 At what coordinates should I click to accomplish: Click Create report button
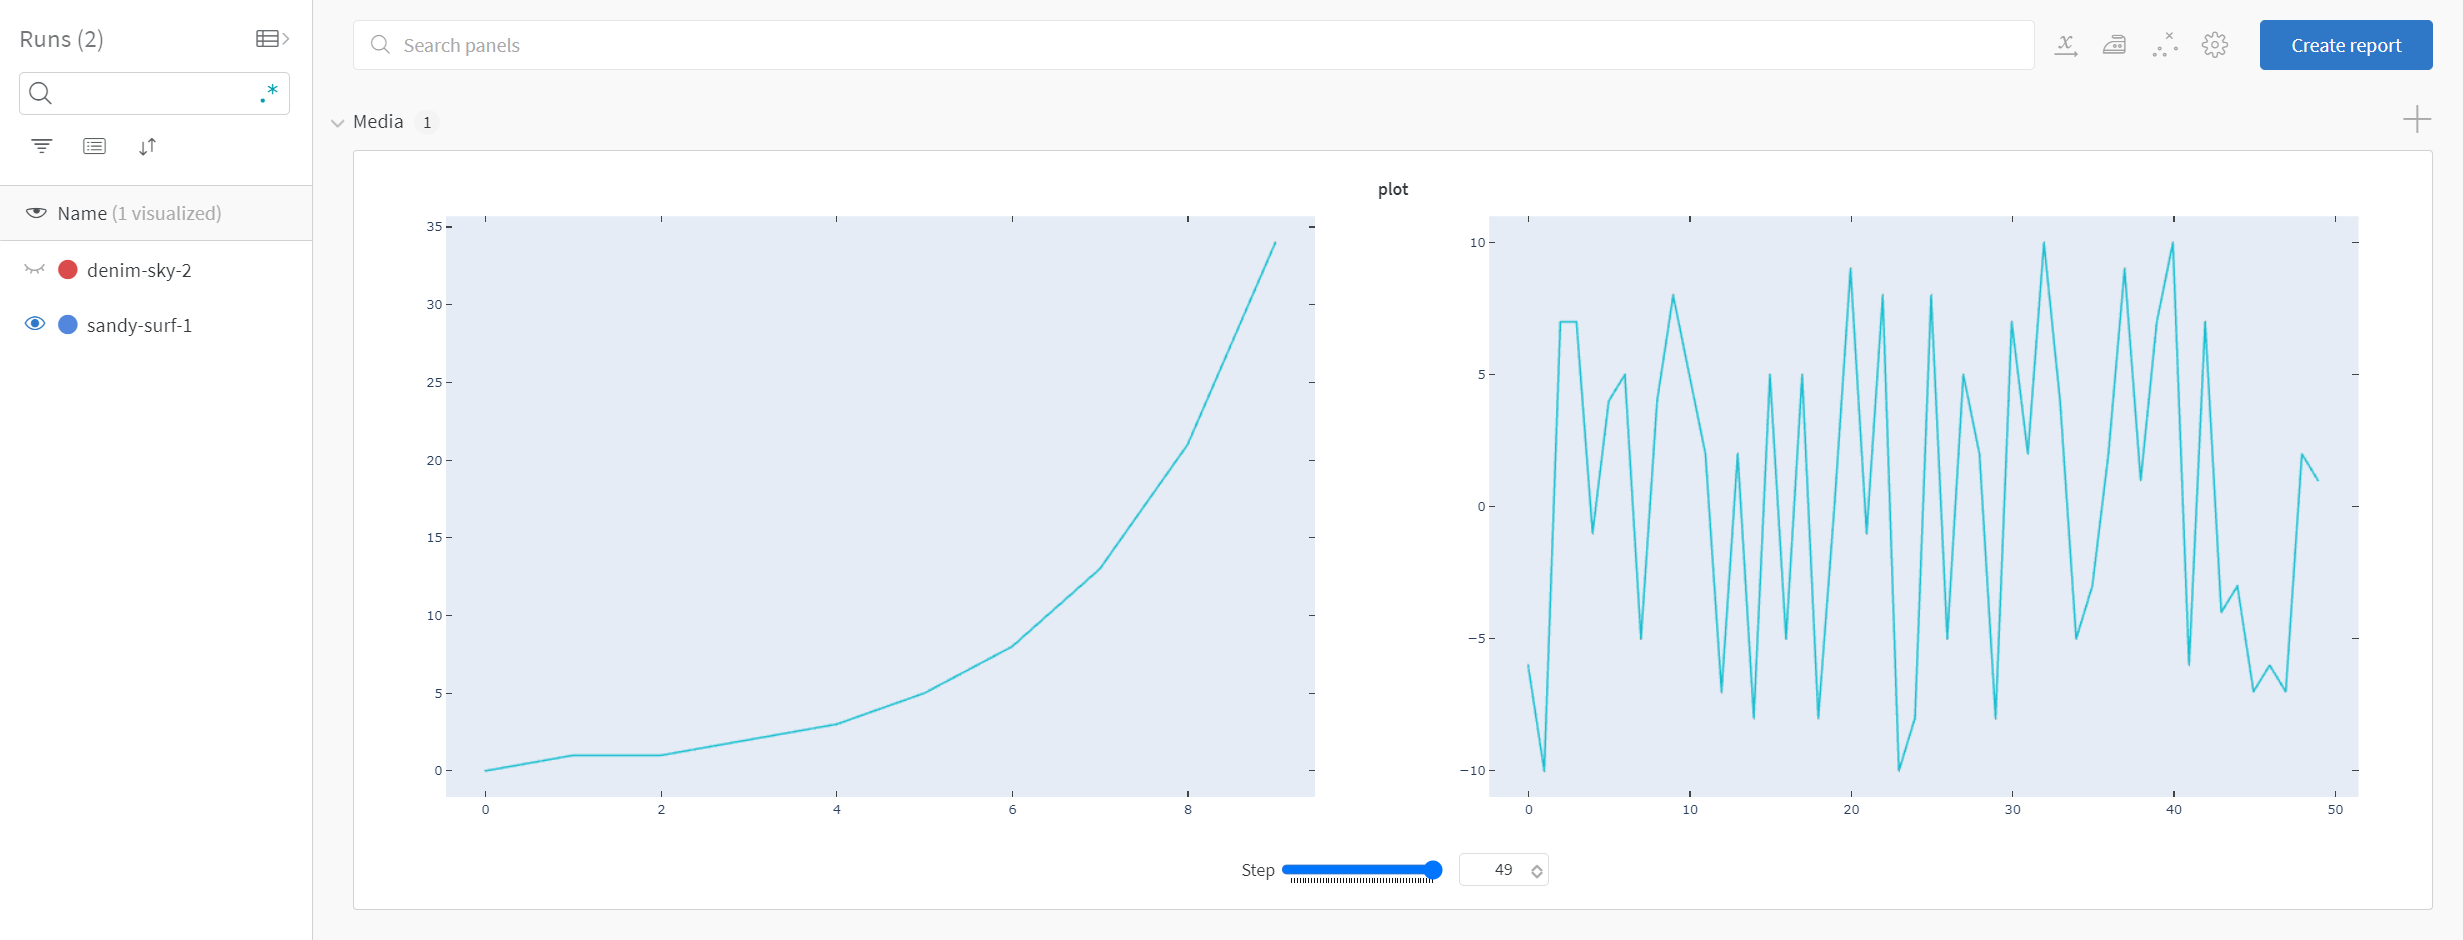[x=2346, y=45]
